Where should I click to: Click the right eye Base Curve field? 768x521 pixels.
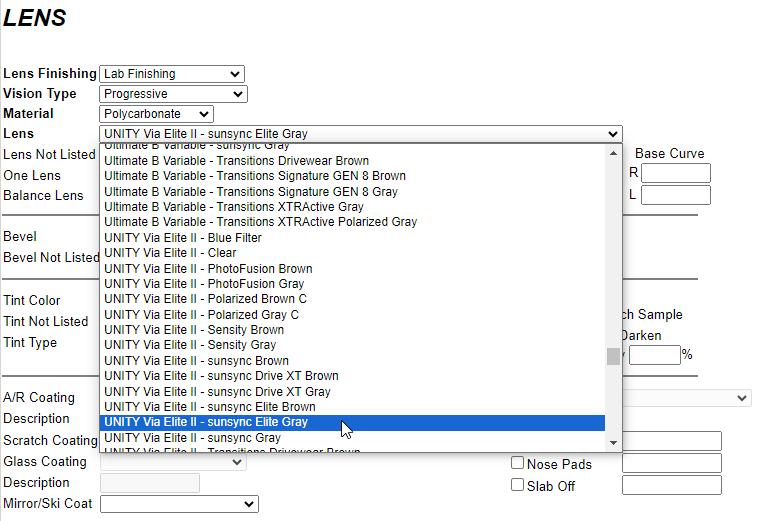pos(675,174)
